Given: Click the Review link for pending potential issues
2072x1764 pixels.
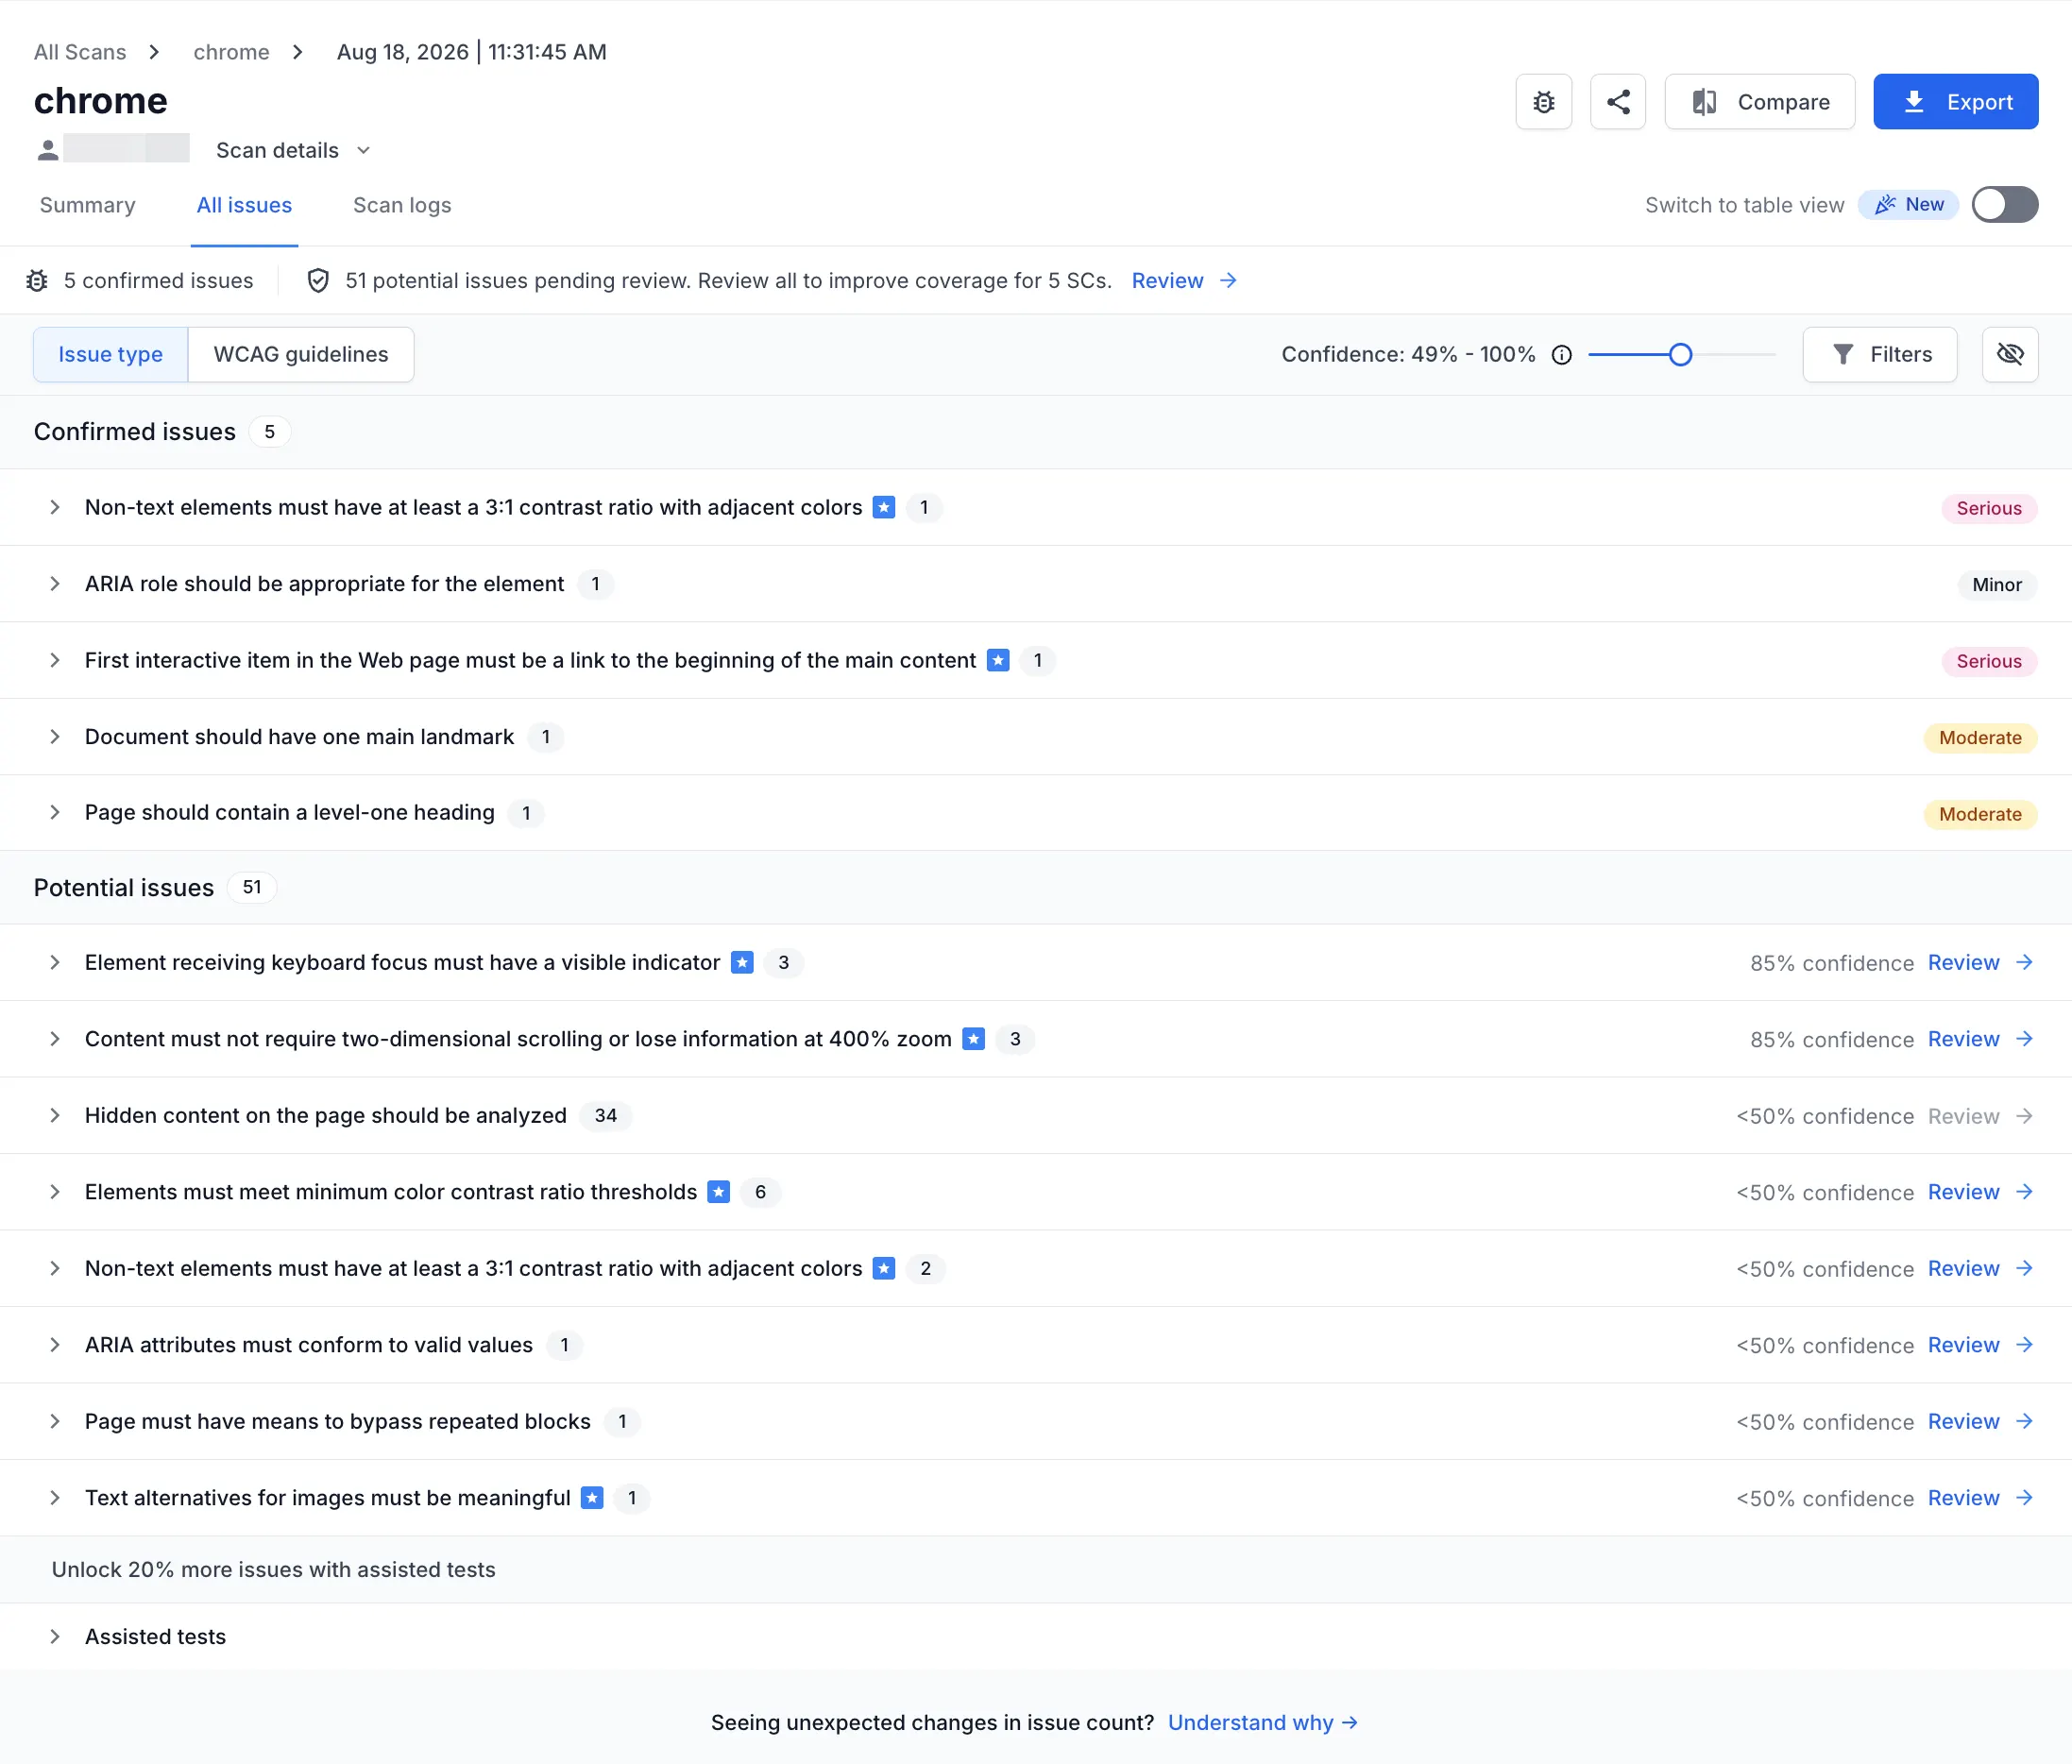Looking at the screenshot, I should pos(1184,281).
